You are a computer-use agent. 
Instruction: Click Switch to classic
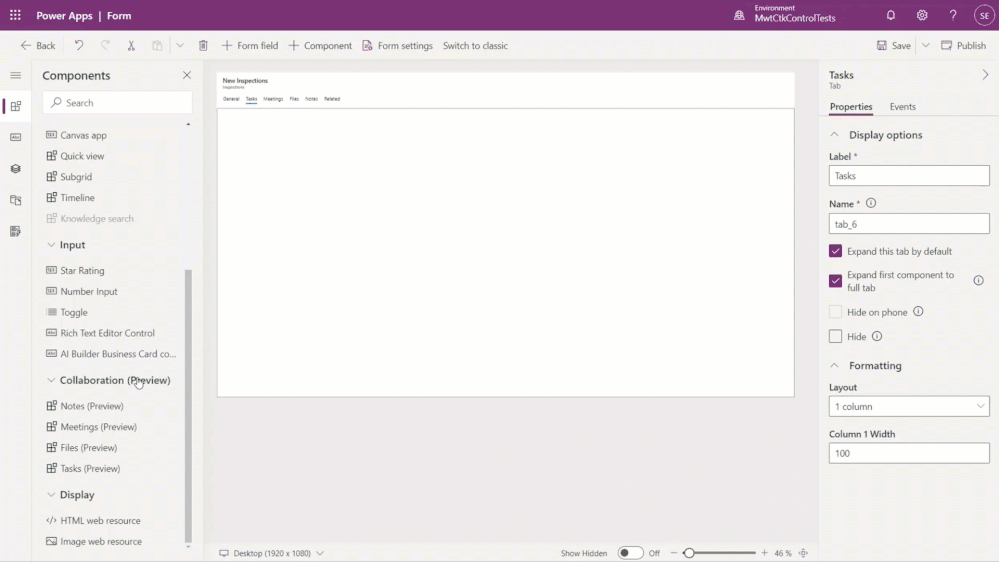(475, 45)
